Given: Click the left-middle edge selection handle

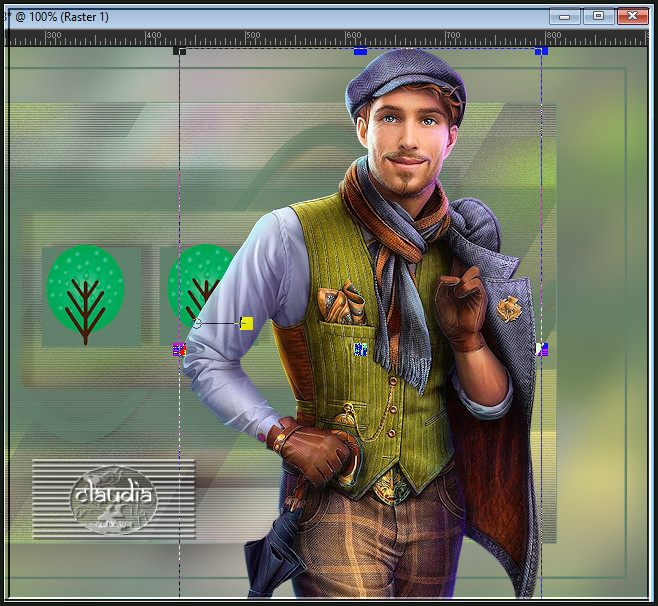Looking at the screenshot, I should click(179, 350).
